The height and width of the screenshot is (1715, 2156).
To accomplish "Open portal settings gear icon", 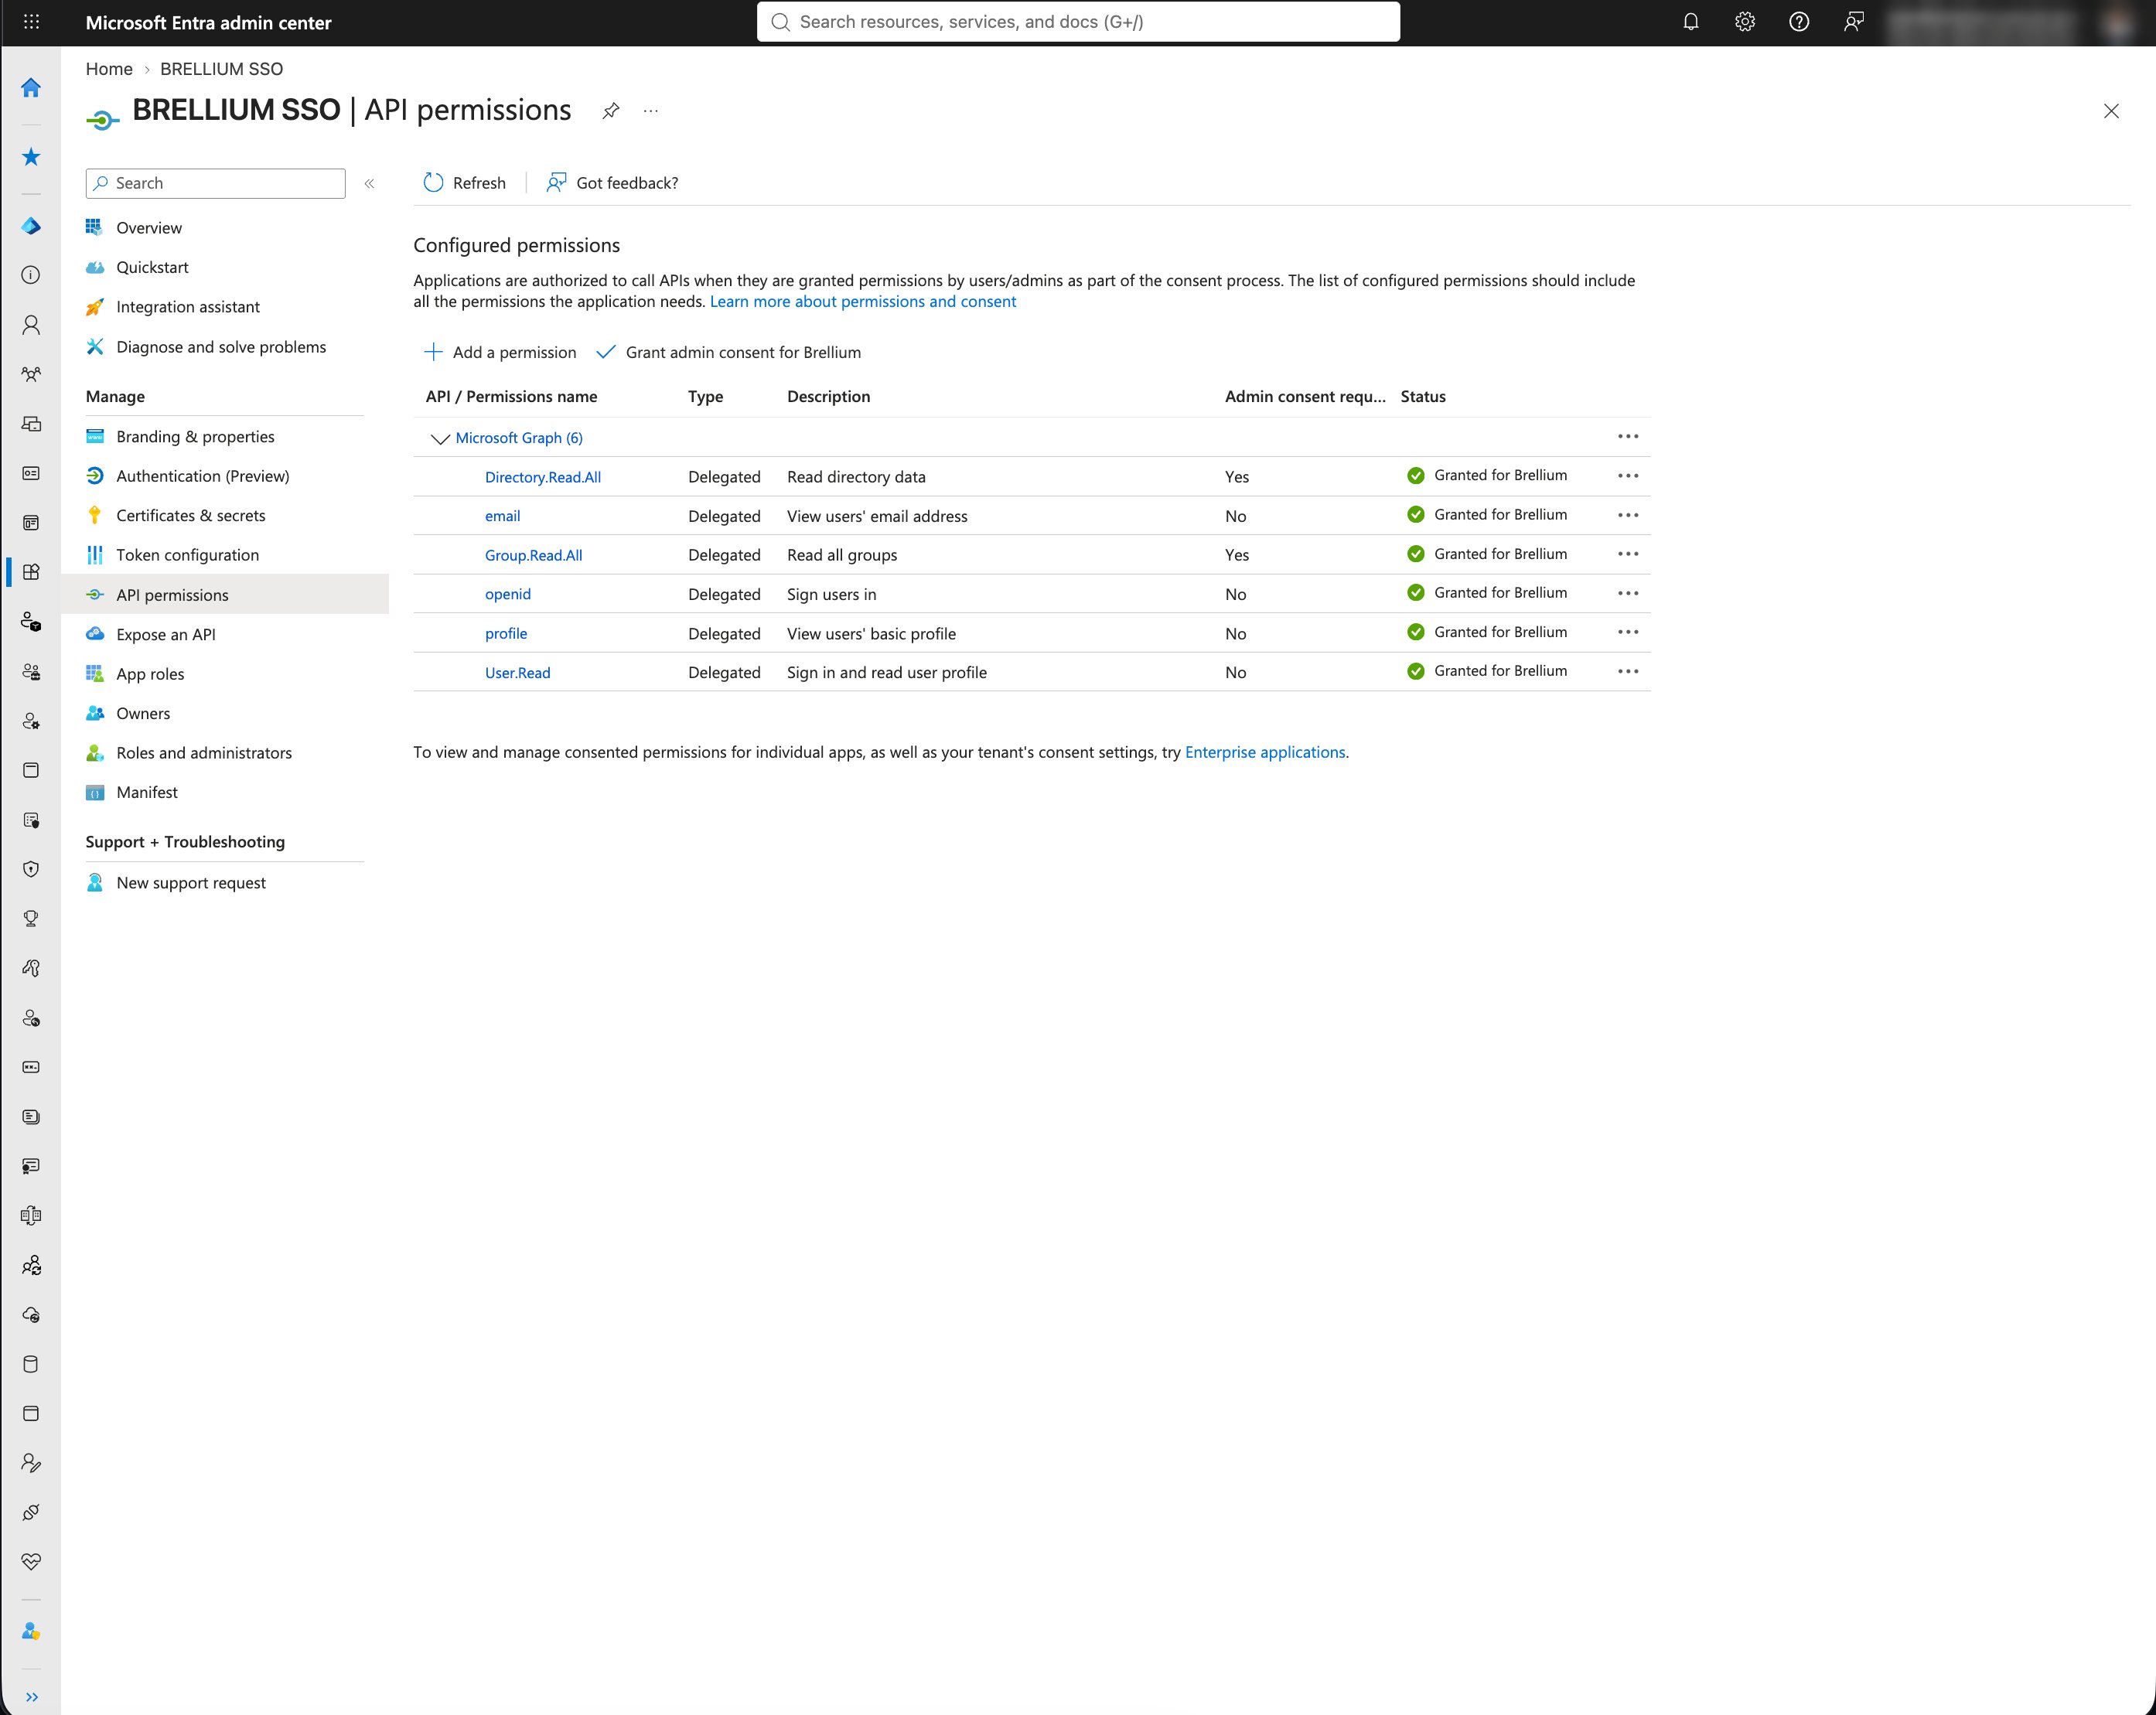I will tap(1744, 22).
